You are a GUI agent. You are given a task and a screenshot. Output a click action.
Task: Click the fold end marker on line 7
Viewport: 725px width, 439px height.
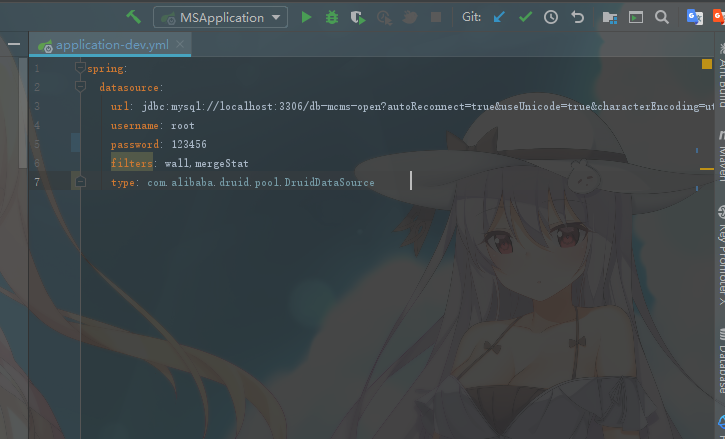point(80,182)
